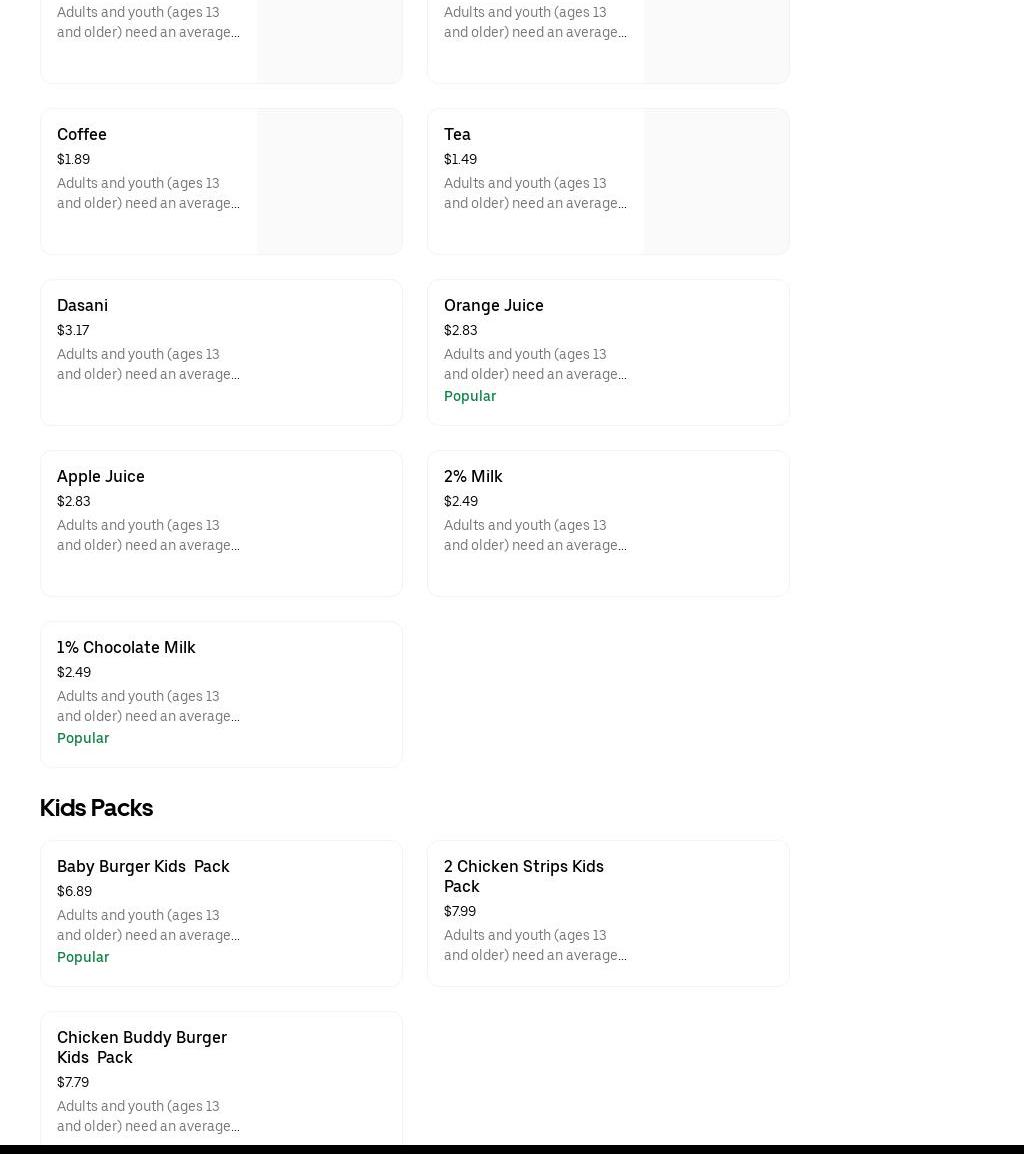The height and width of the screenshot is (1154, 1024).
Task: Click the 2% Milk item title
Action: coord(473,476)
